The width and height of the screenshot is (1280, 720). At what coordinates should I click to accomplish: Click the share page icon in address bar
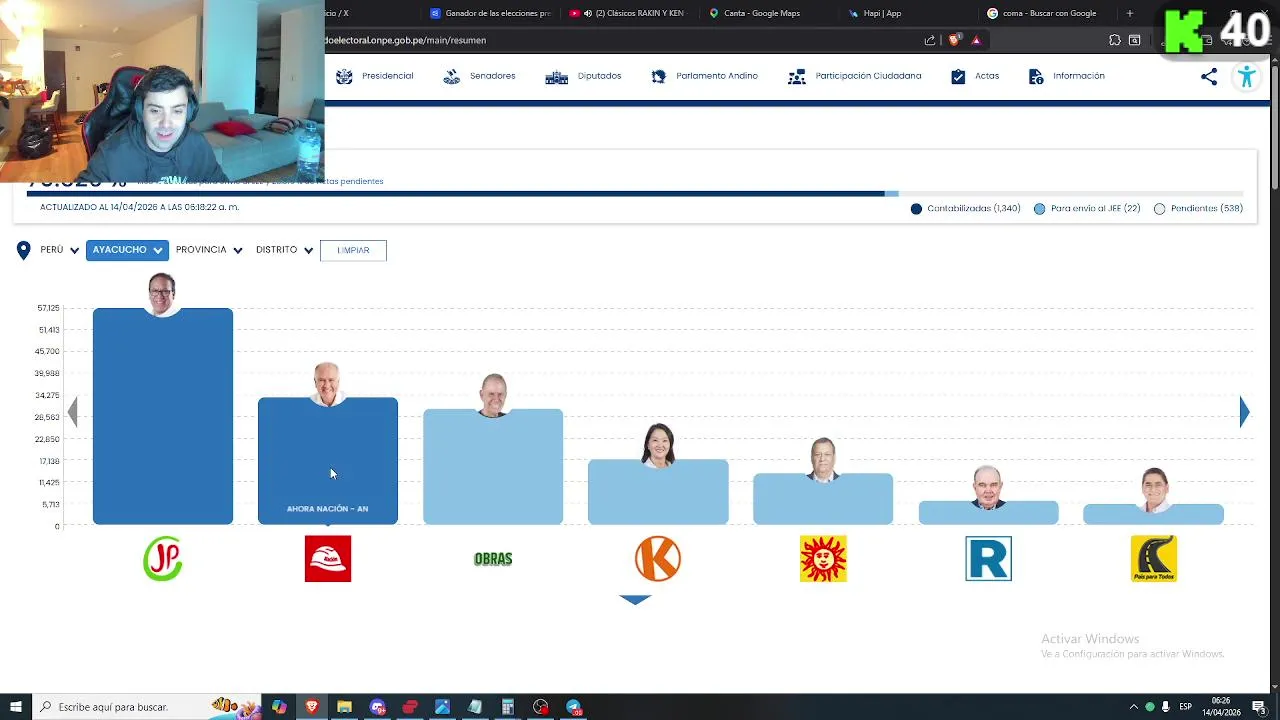click(x=930, y=40)
